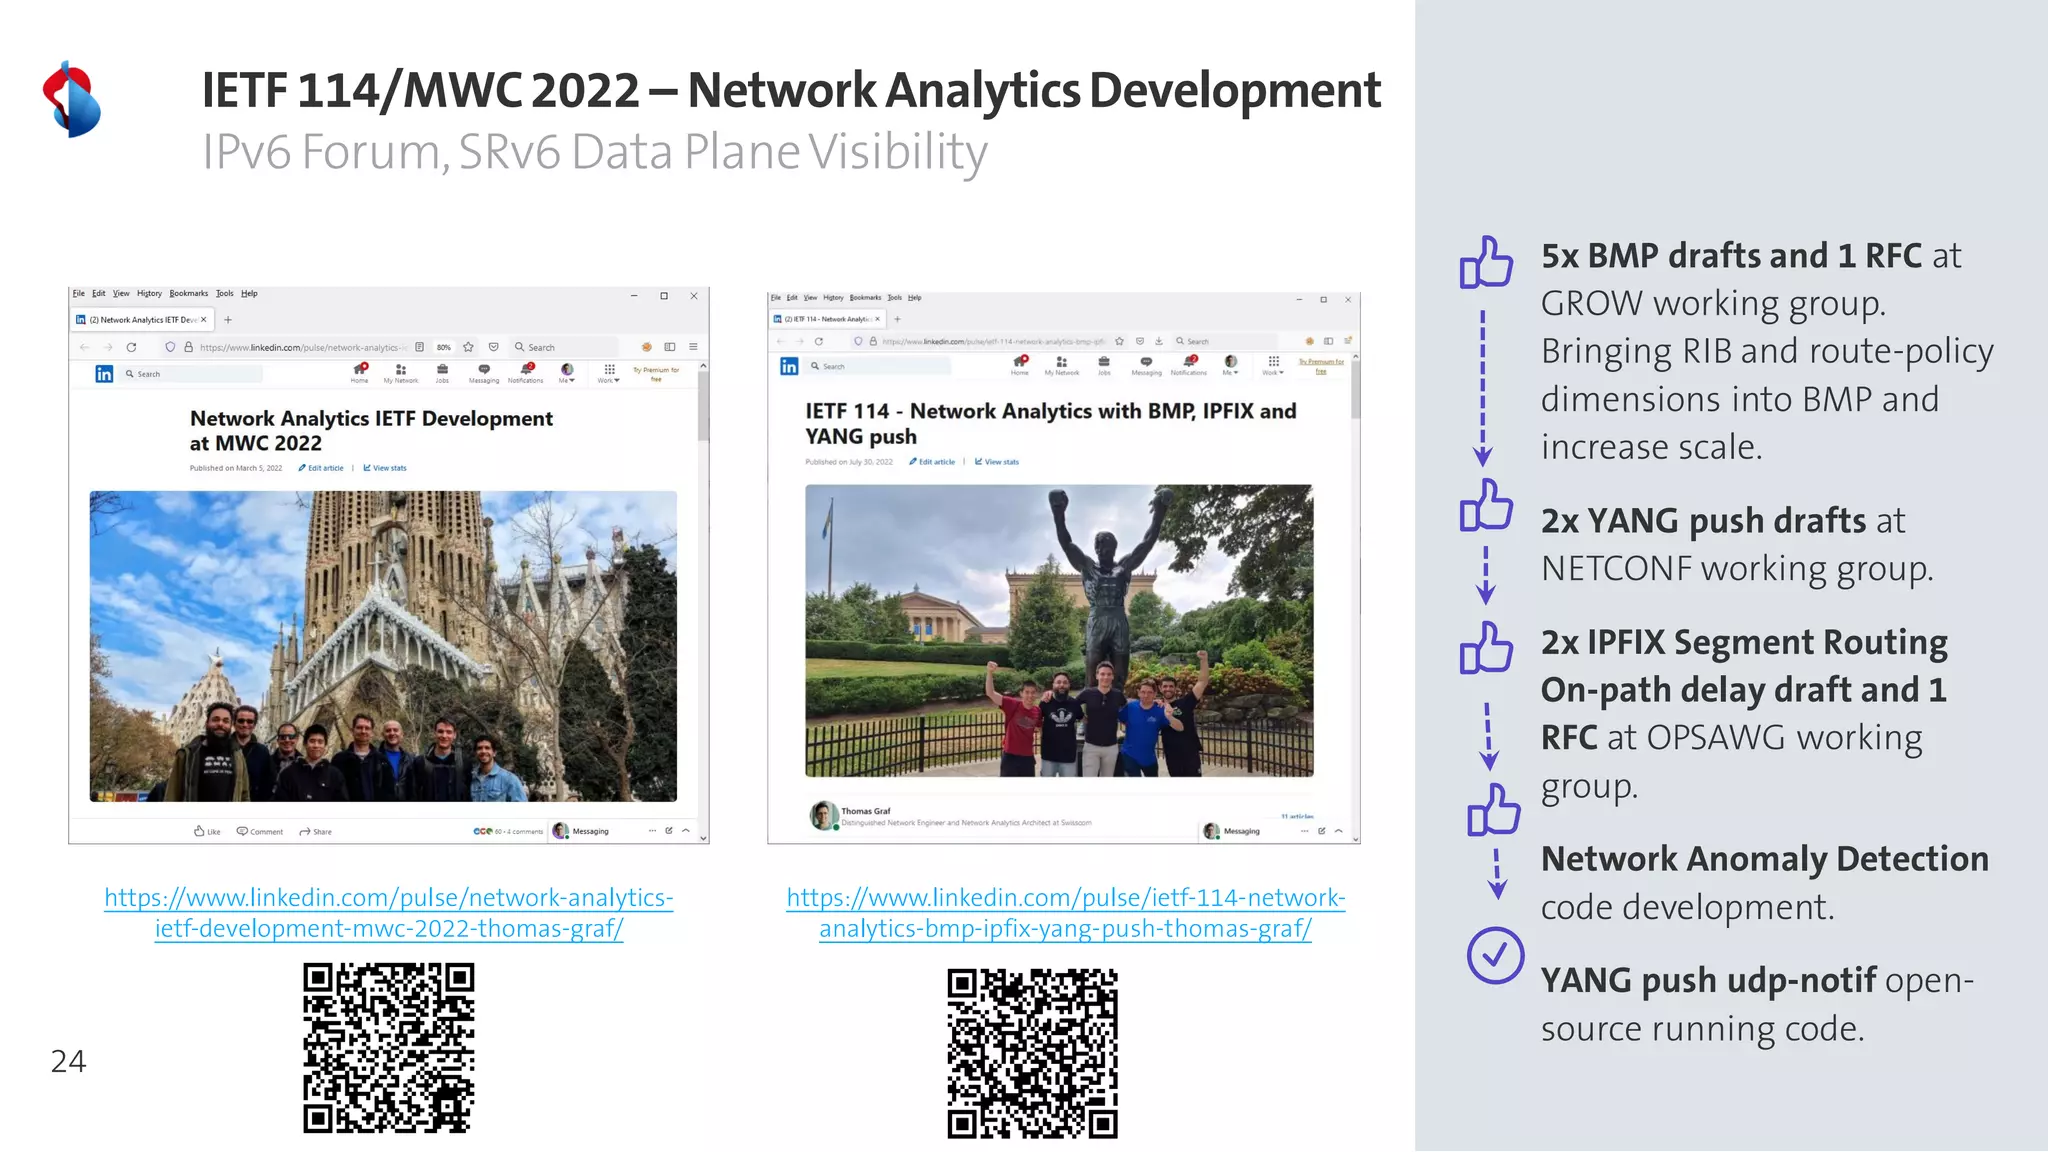Select Network Analytics IETF tab in left browser
The image size is (2048, 1152).
[x=142, y=320]
